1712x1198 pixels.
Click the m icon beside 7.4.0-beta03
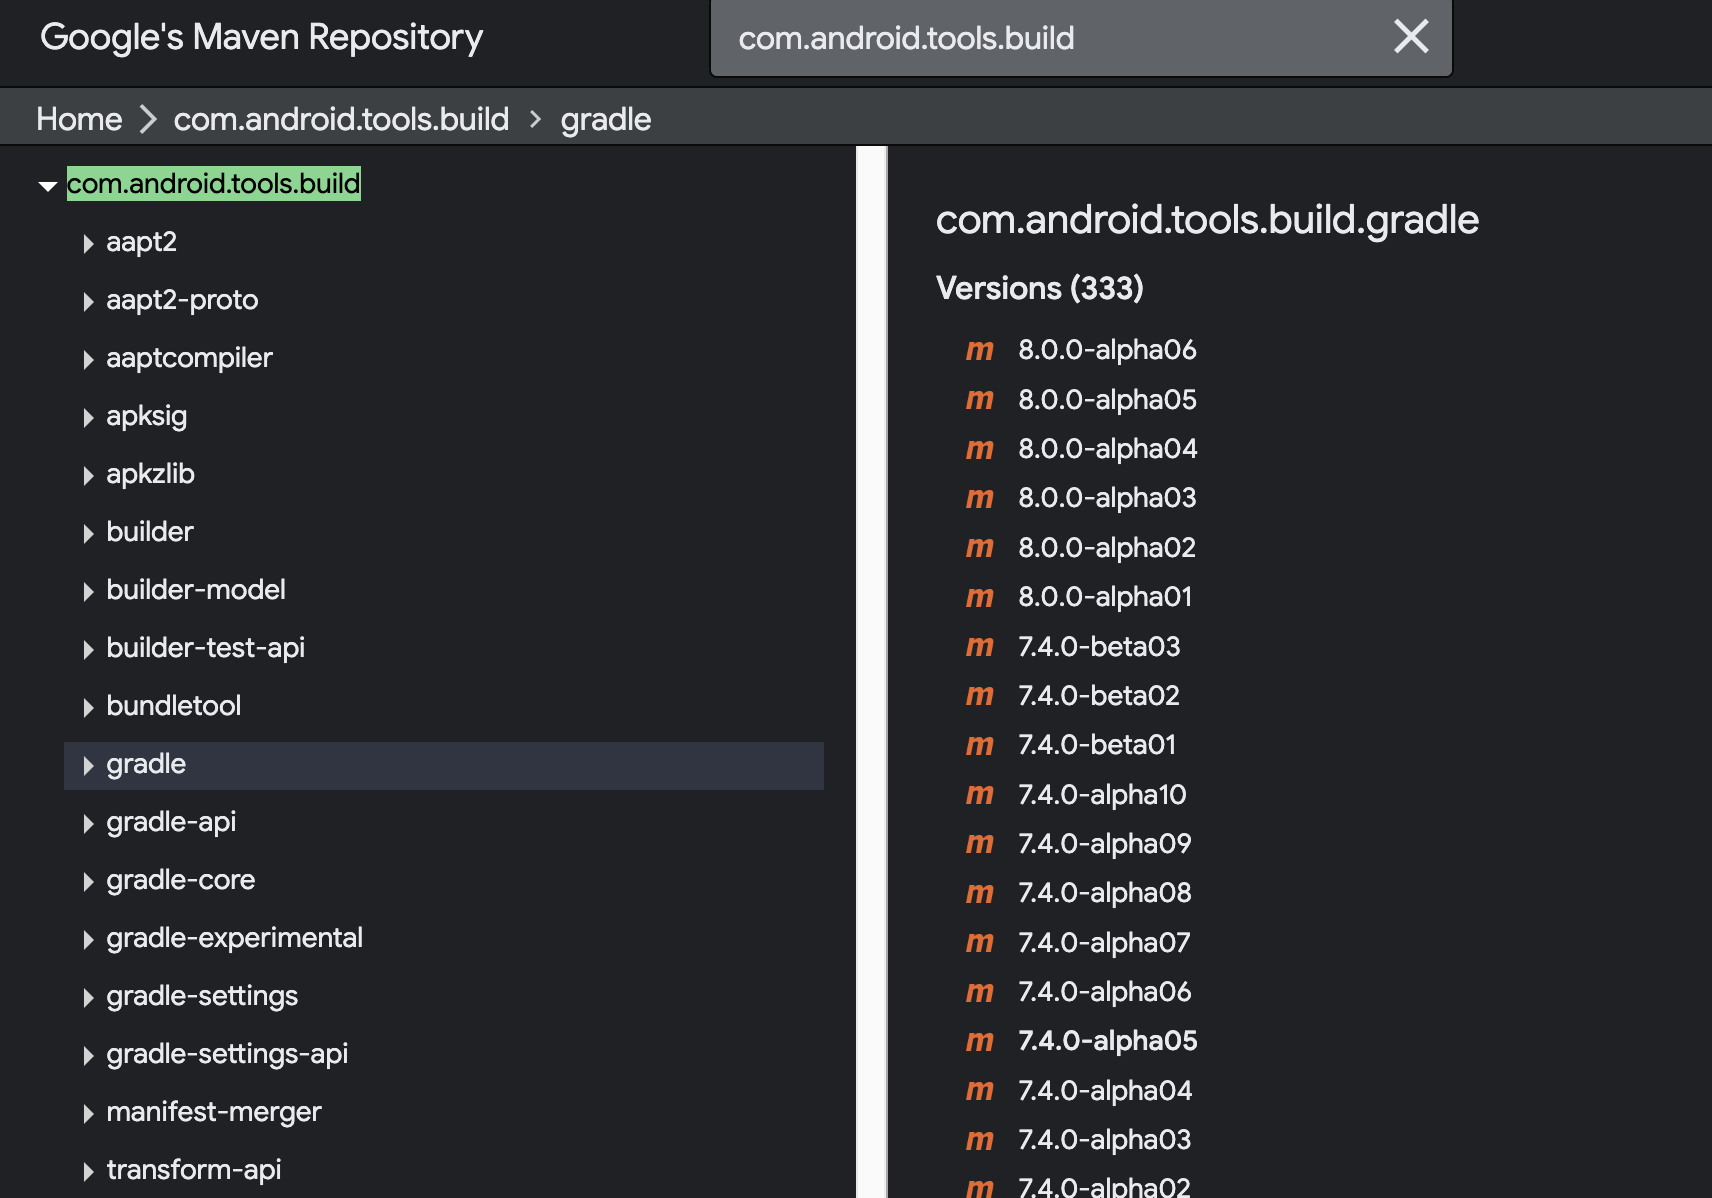coord(980,646)
